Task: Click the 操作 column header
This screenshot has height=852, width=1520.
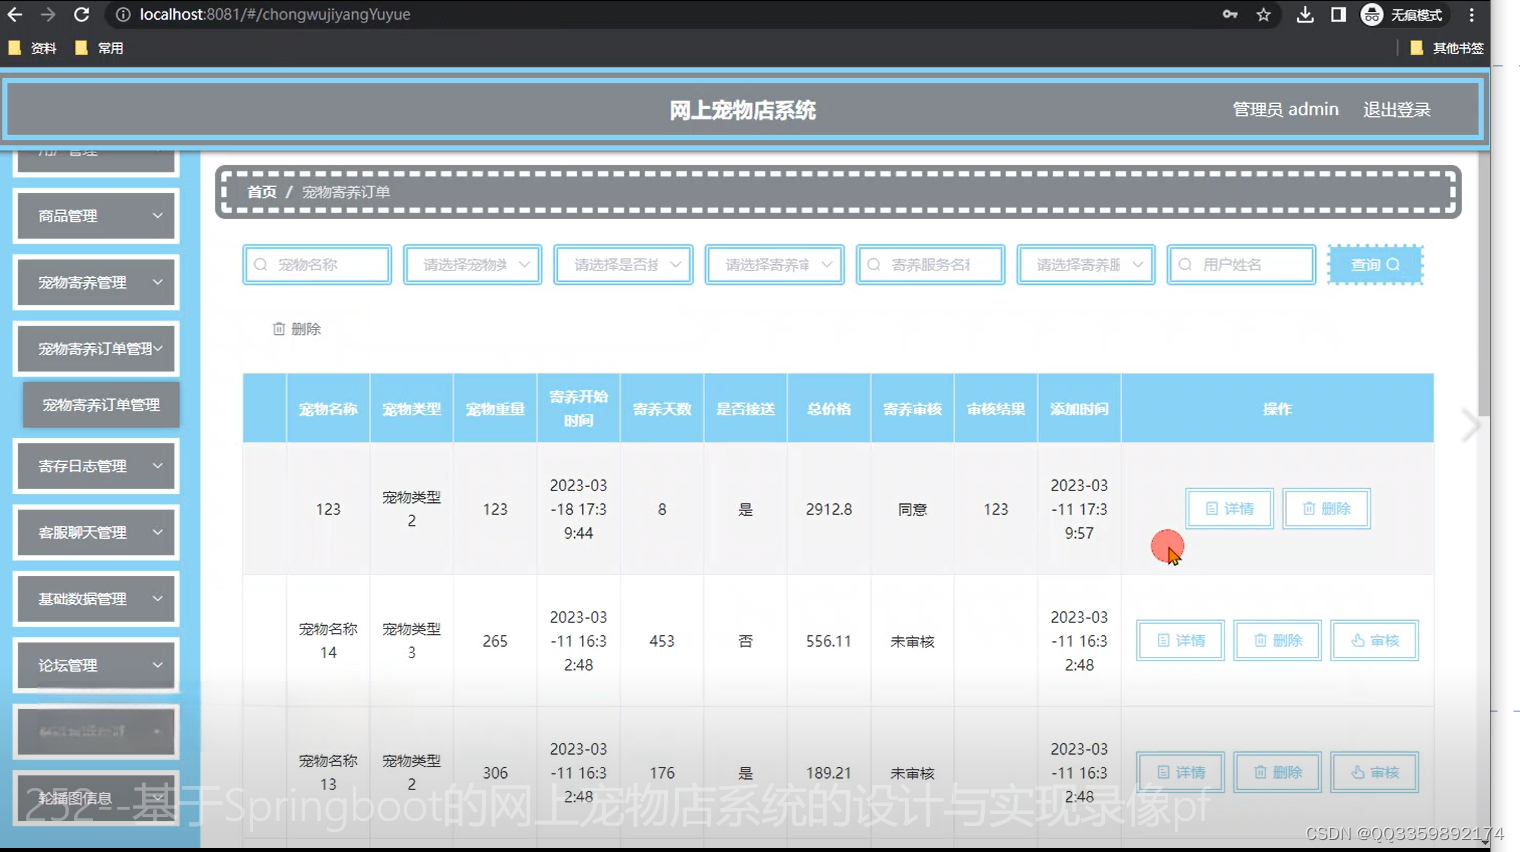Action: 1277,409
